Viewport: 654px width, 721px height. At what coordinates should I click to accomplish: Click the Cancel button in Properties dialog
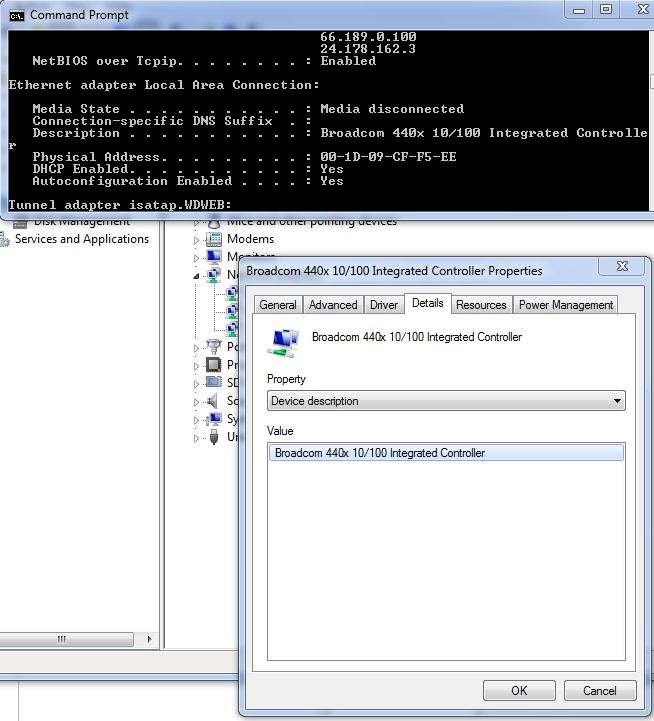600,691
